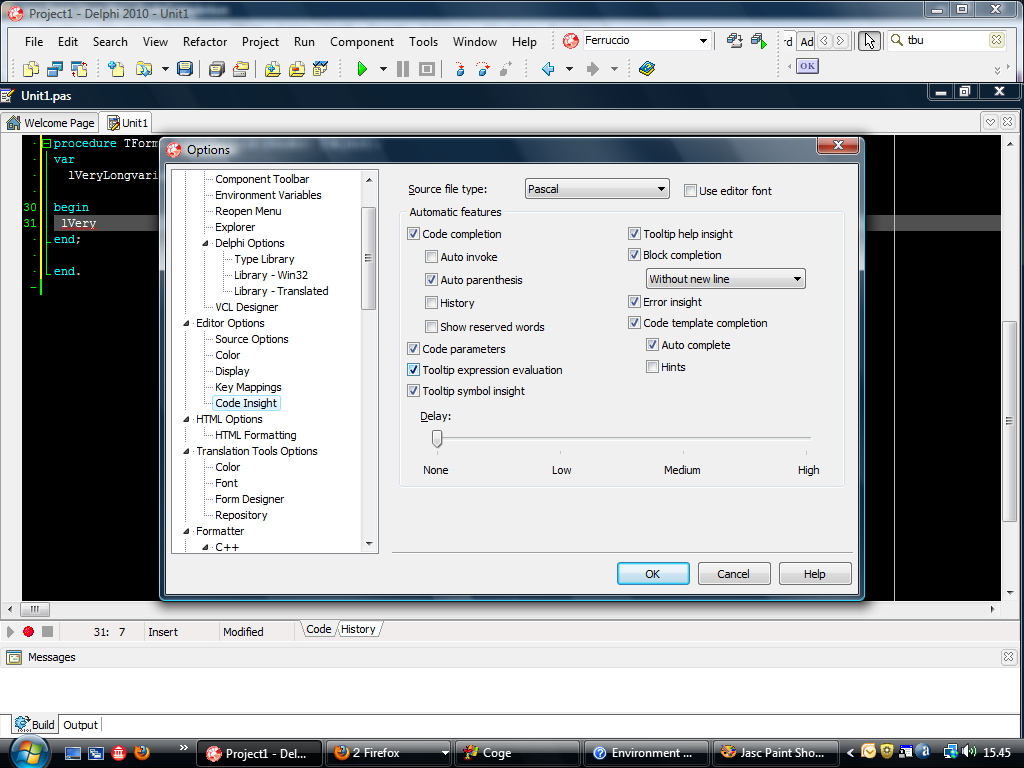Click the Save (floppy disk) toolbar icon

[185, 69]
